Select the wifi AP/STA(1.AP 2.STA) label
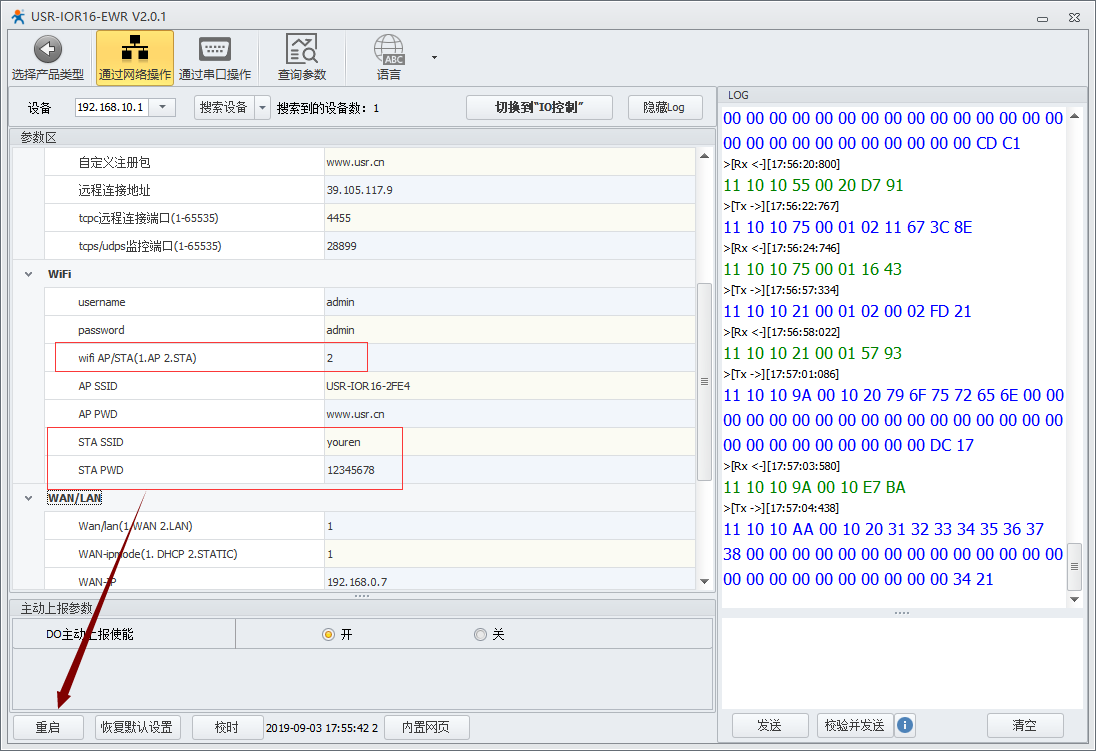1096x751 pixels. [137, 358]
